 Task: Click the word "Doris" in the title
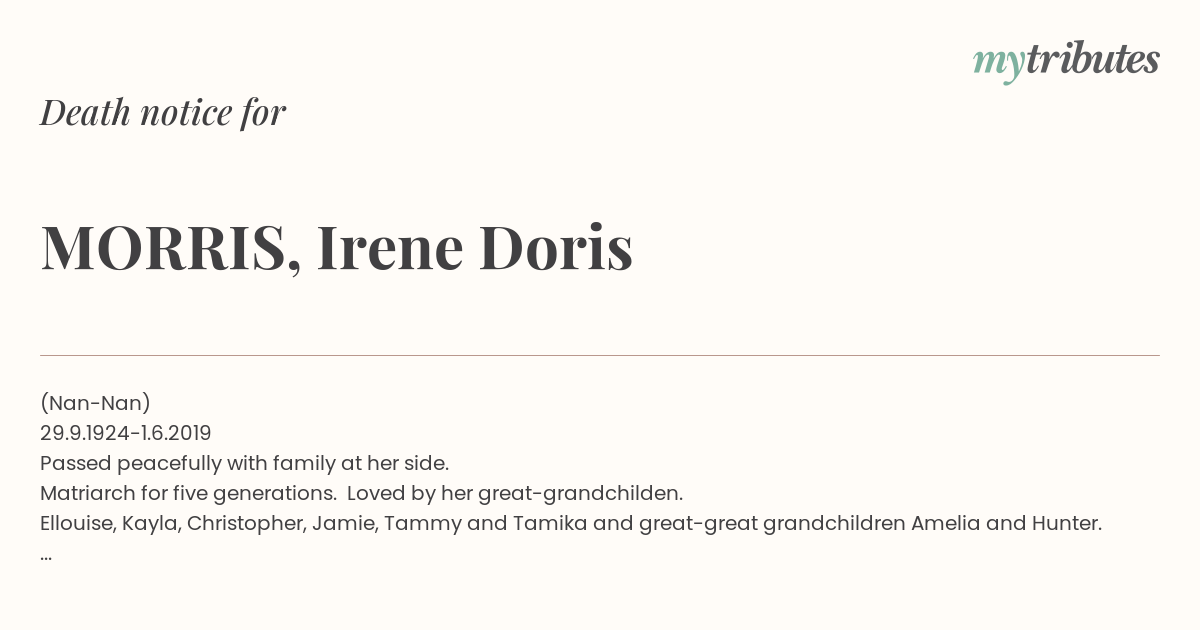pyautogui.click(x=556, y=247)
